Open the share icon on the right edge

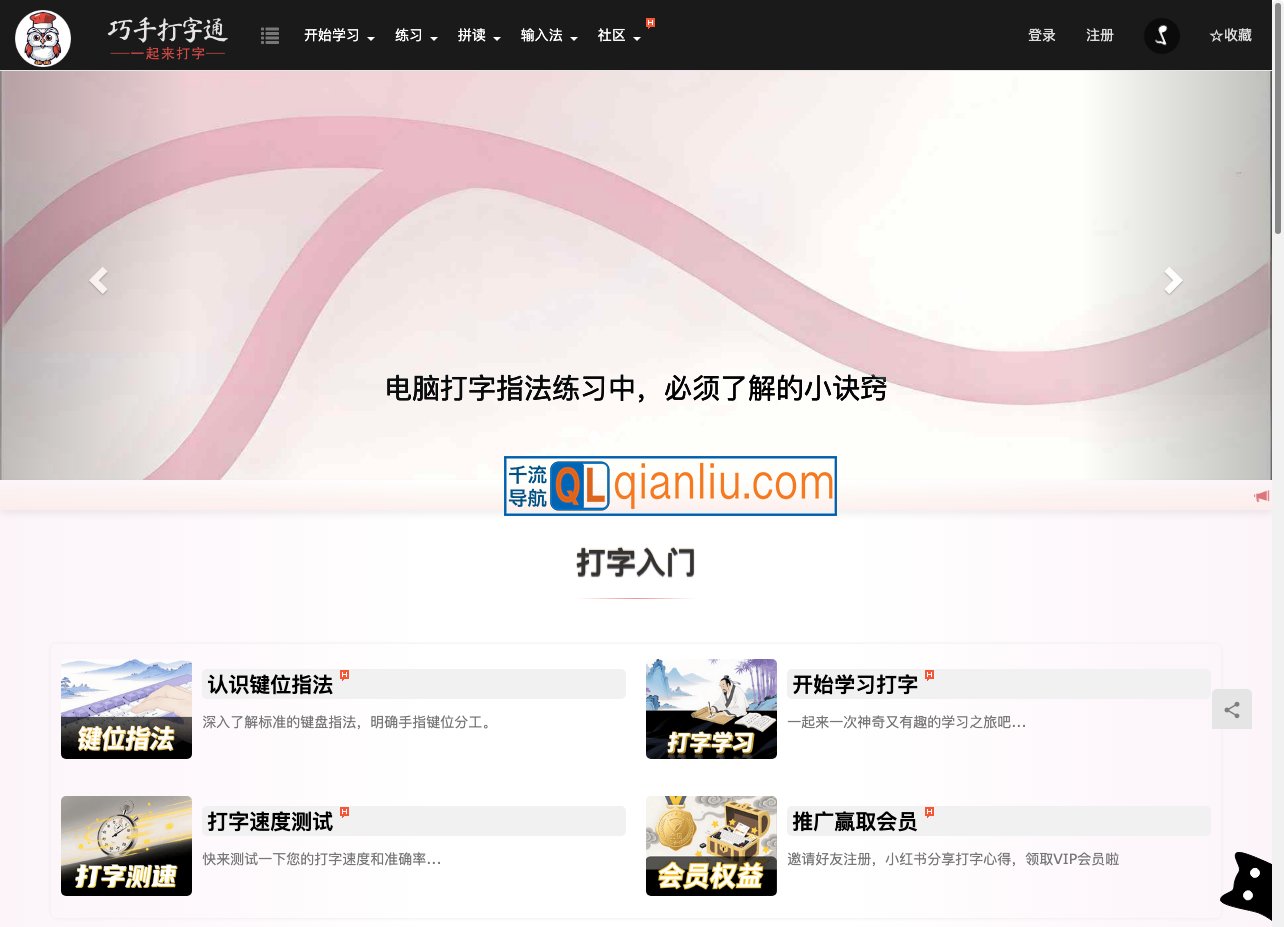pos(1231,709)
